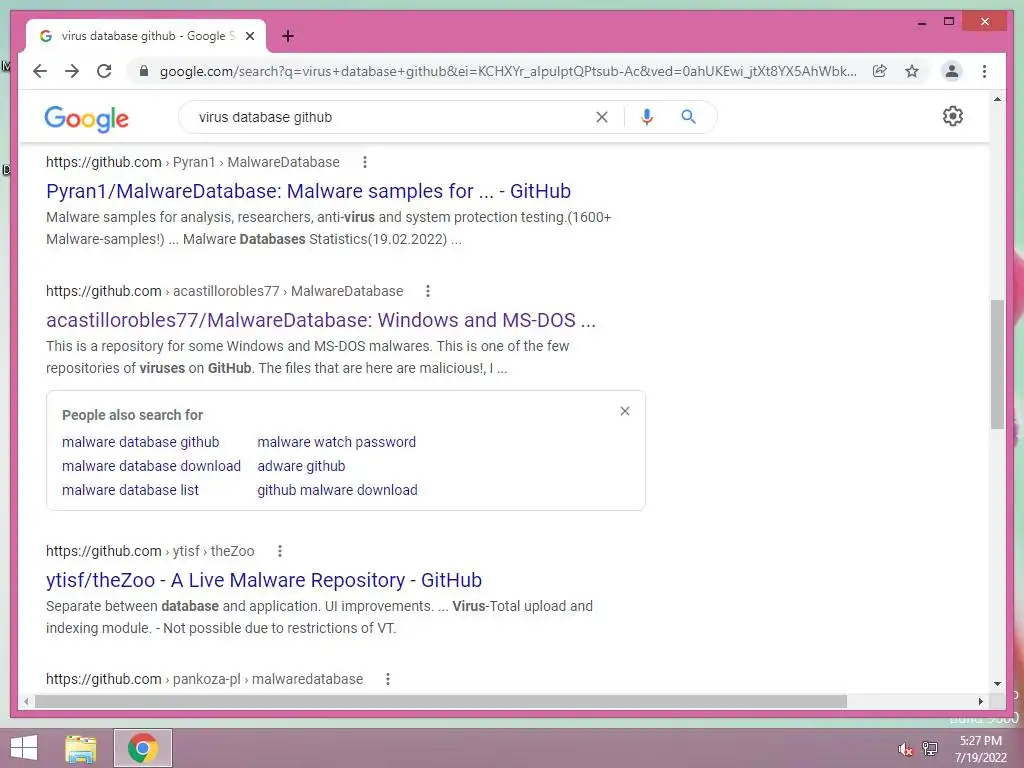Open the network tray icon
1024x768 pixels.
point(930,748)
